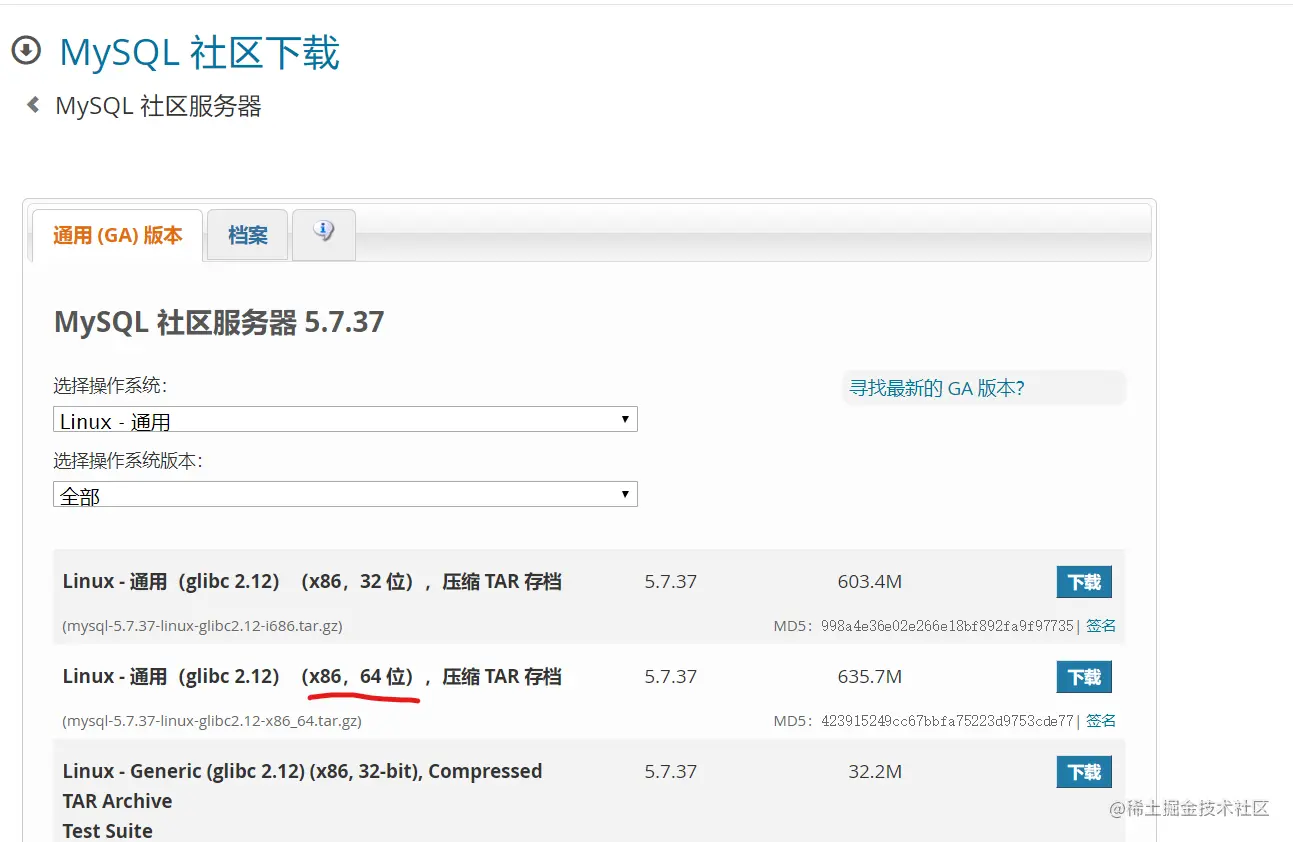1293x842 pixels.
Task: Open the info icon tab
Action: coord(323,234)
